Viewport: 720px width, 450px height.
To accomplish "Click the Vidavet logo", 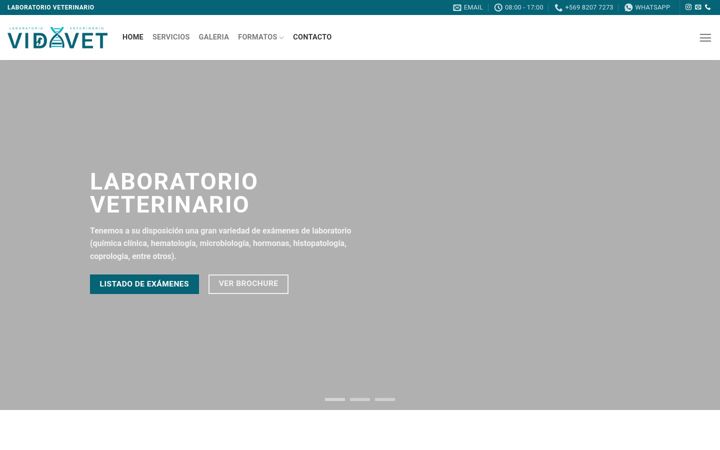I will pyautogui.click(x=57, y=37).
